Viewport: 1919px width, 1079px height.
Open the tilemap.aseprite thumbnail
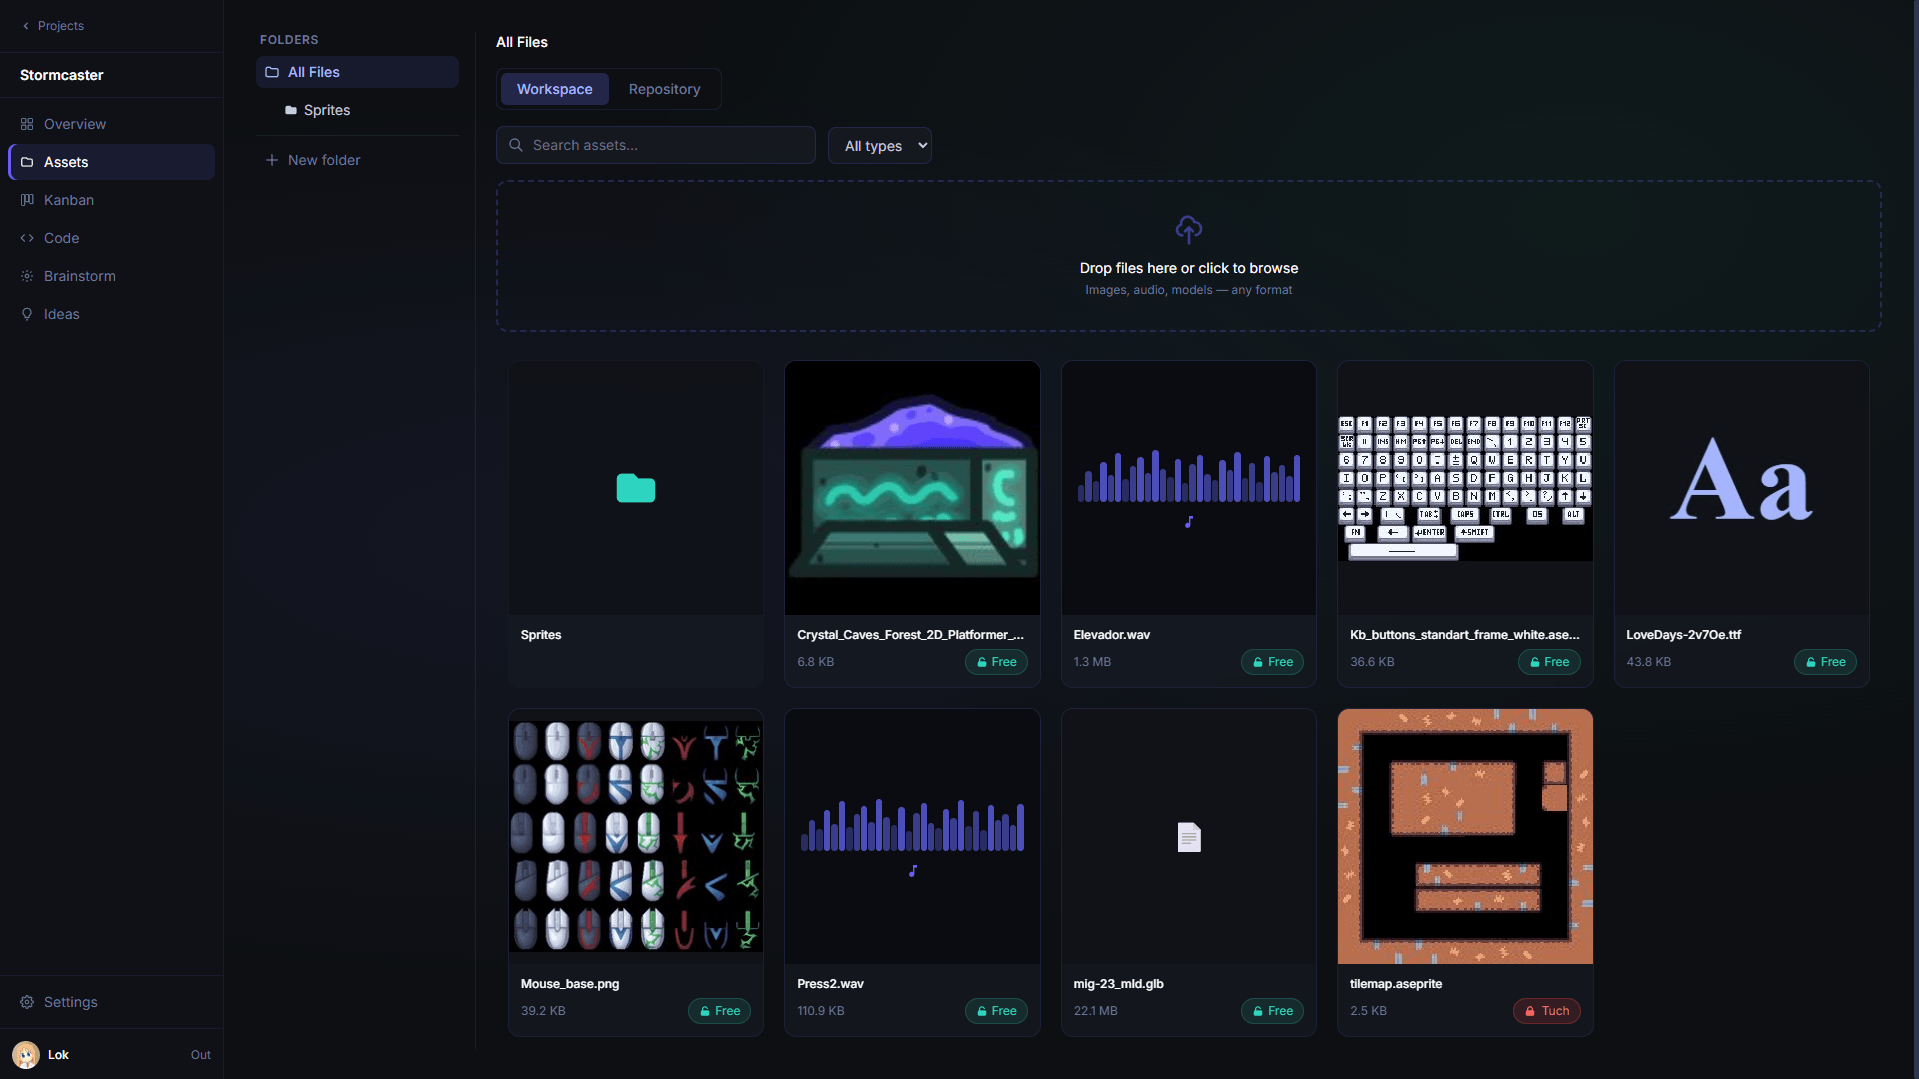[x=1465, y=837]
